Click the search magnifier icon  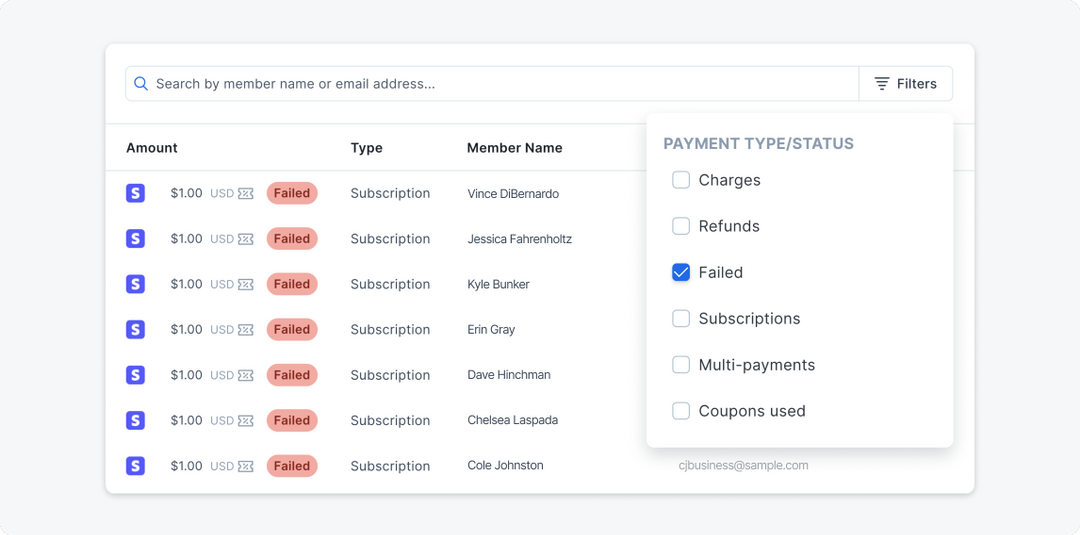click(x=141, y=84)
